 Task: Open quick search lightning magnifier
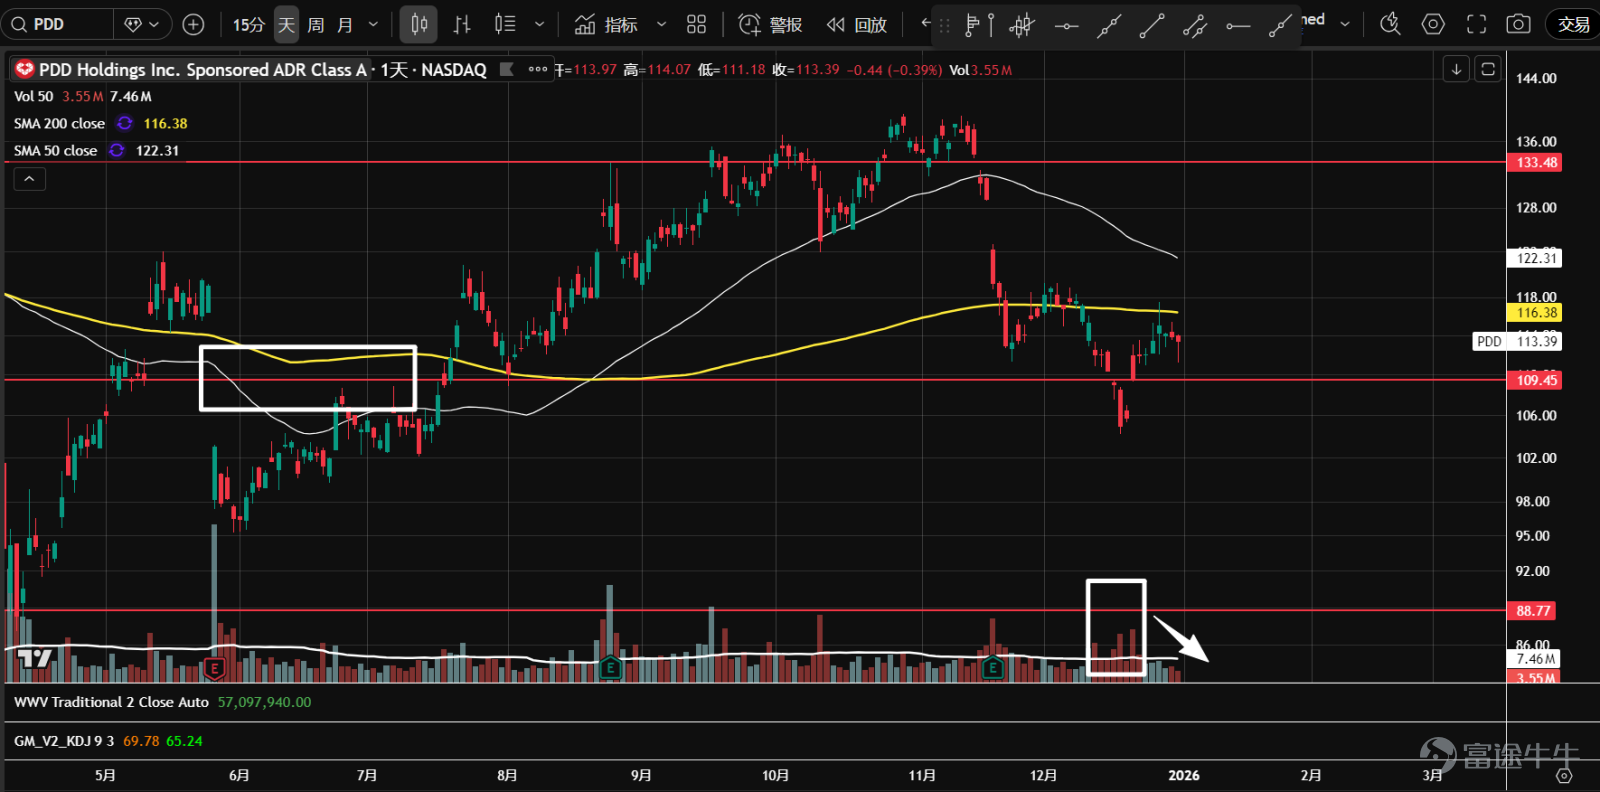tap(1390, 24)
